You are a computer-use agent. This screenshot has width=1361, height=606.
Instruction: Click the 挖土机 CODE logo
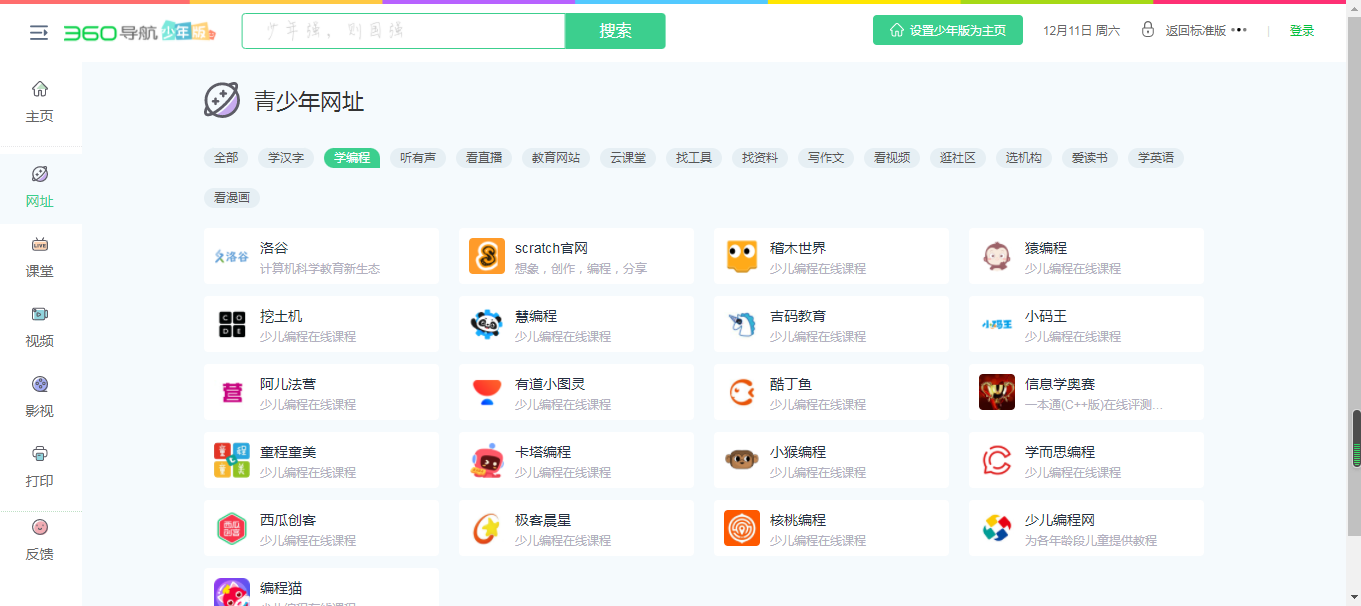click(232, 324)
